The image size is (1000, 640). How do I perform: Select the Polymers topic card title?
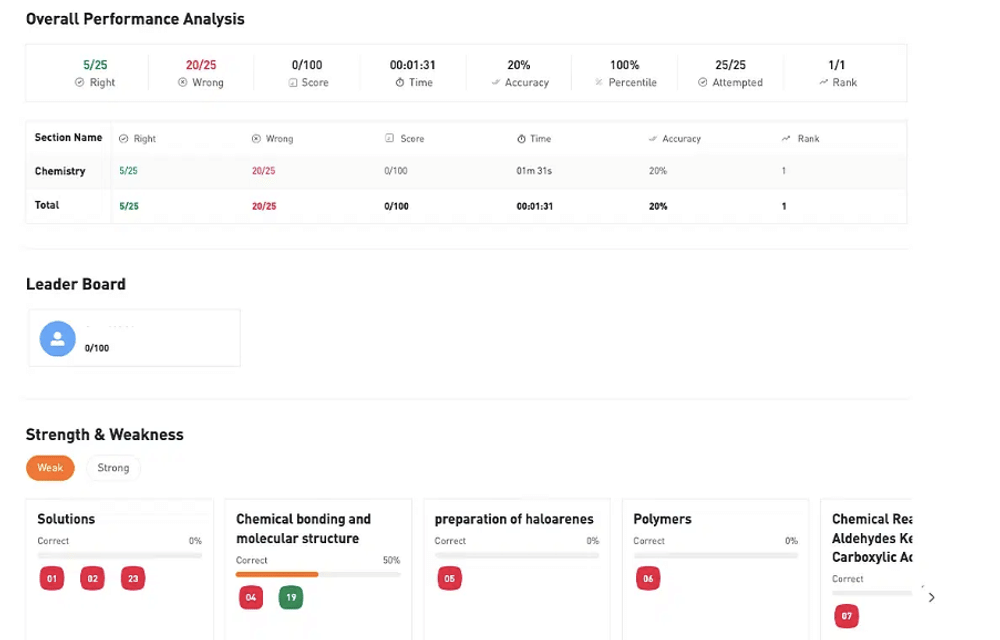coord(662,519)
